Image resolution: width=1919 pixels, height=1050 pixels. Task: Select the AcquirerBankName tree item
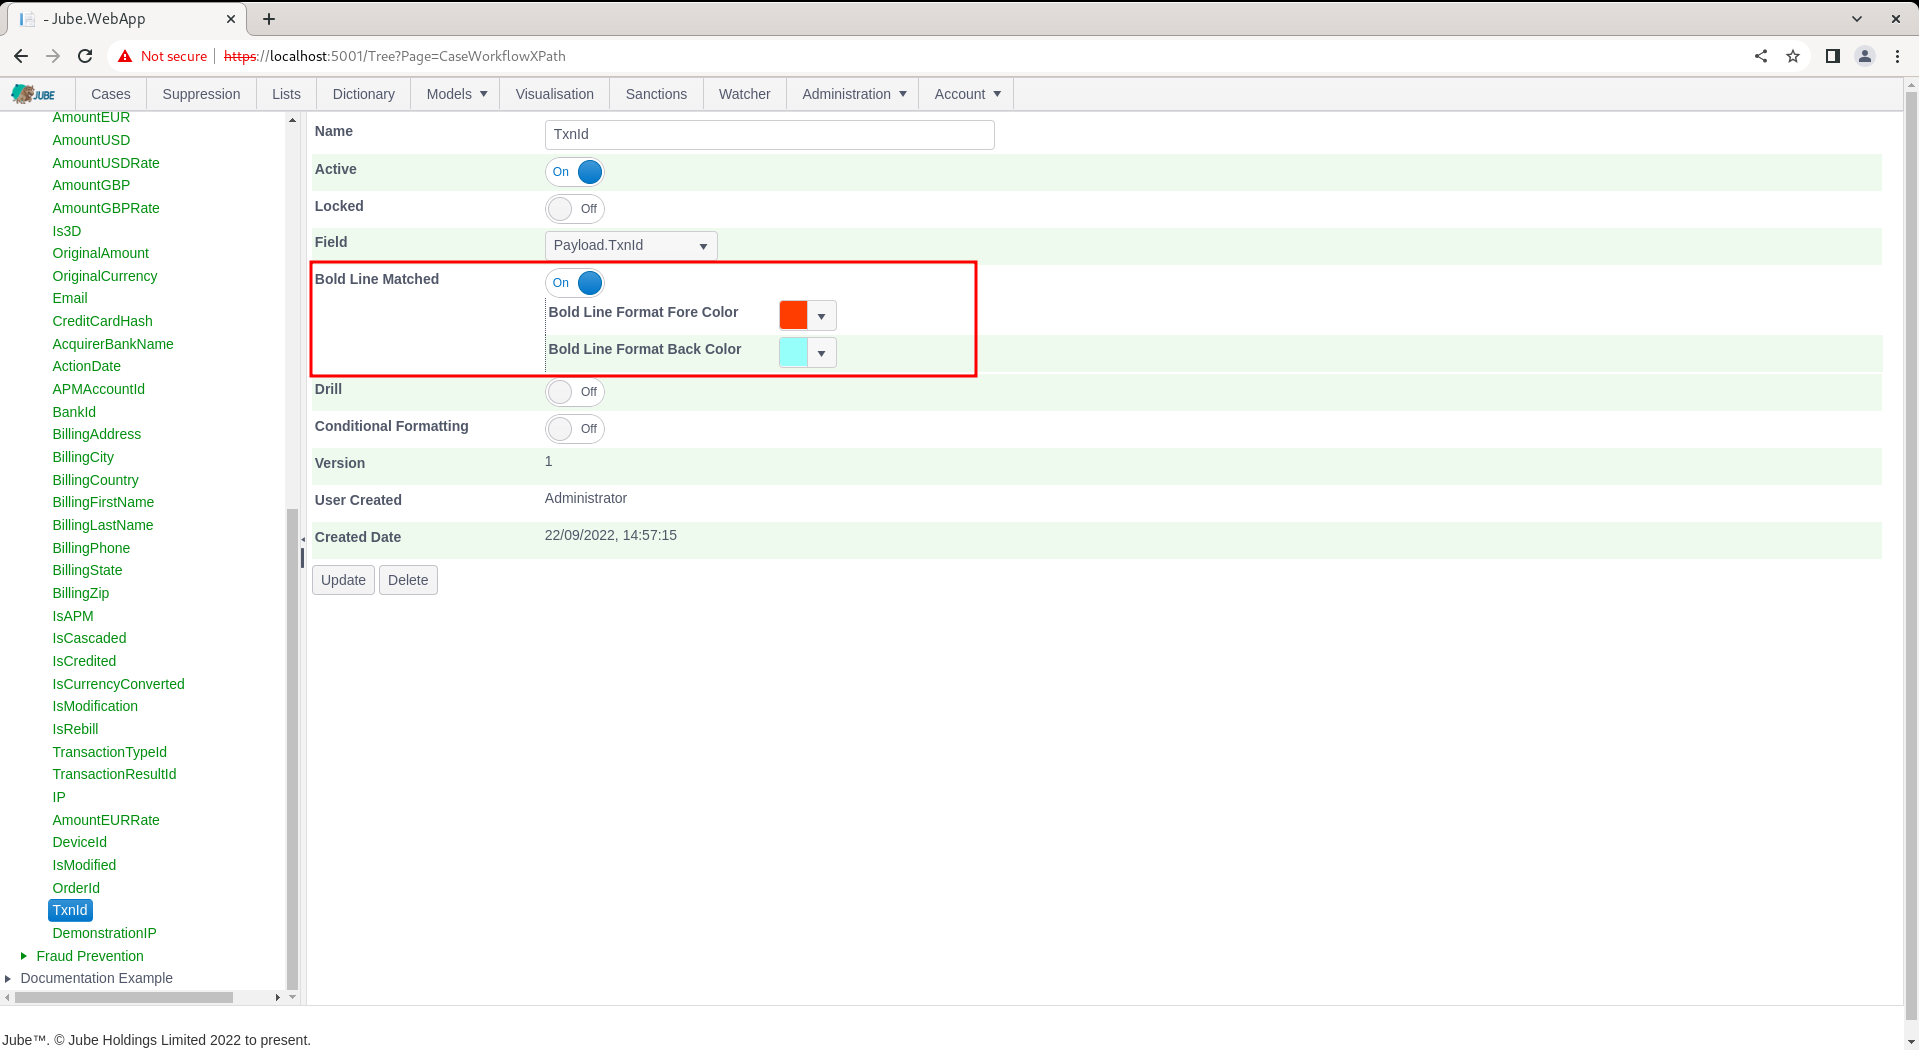click(x=113, y=344)
